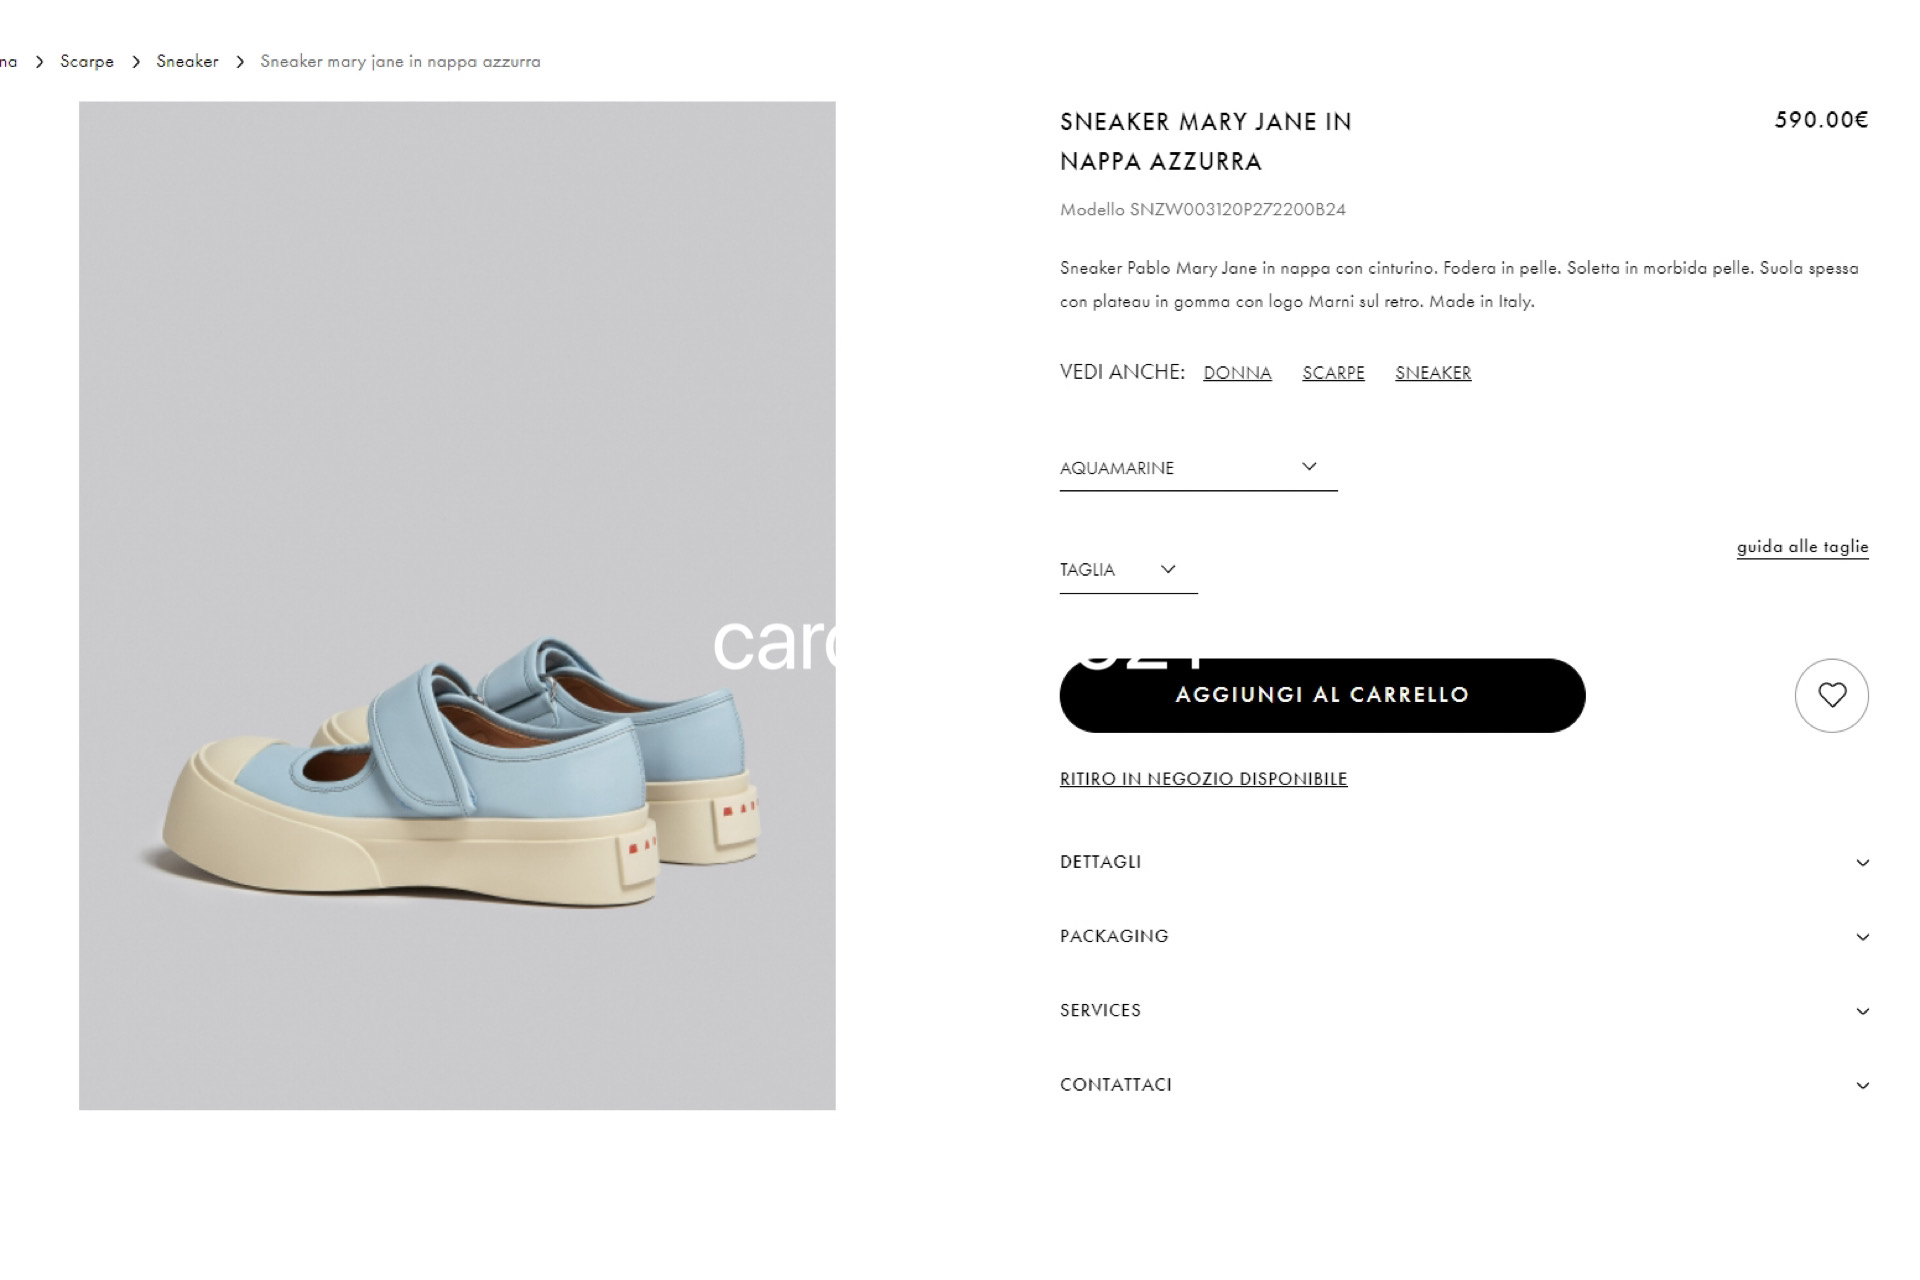The width and height of the screenshot is (1920, 1280).
Task: Expand the Contattaci section arrow
Action: coord(1862,1085)
